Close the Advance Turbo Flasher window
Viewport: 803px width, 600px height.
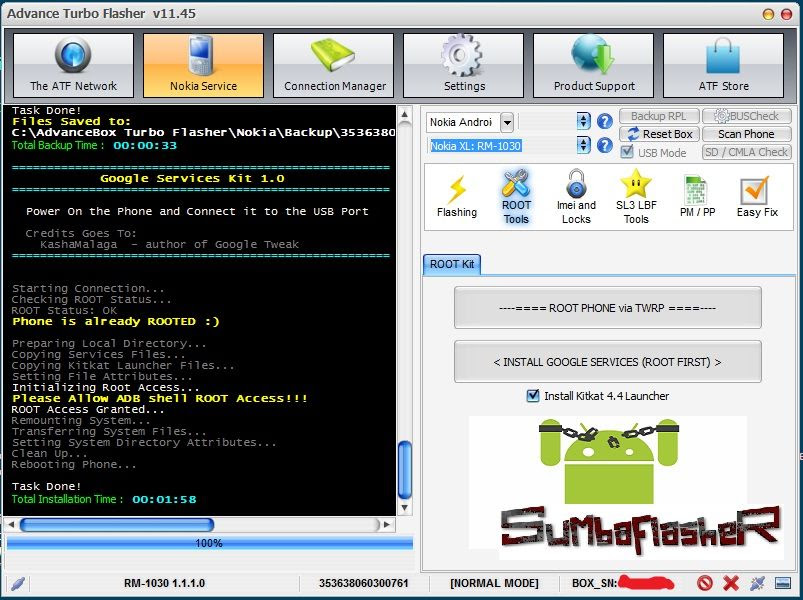(786, 14)
